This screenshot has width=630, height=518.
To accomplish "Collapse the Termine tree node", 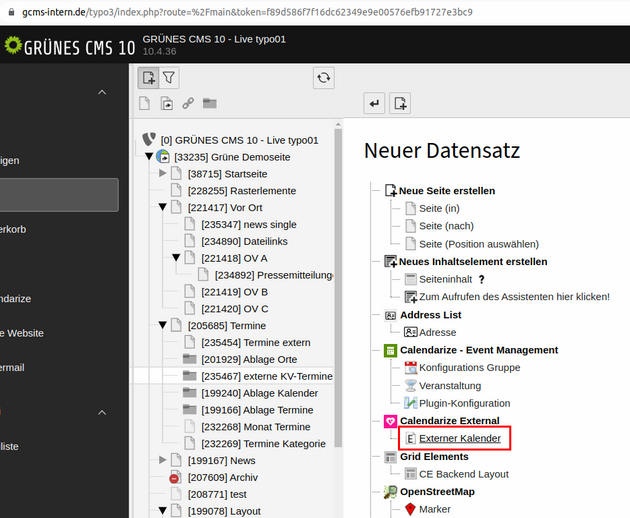I will [163, 325].
